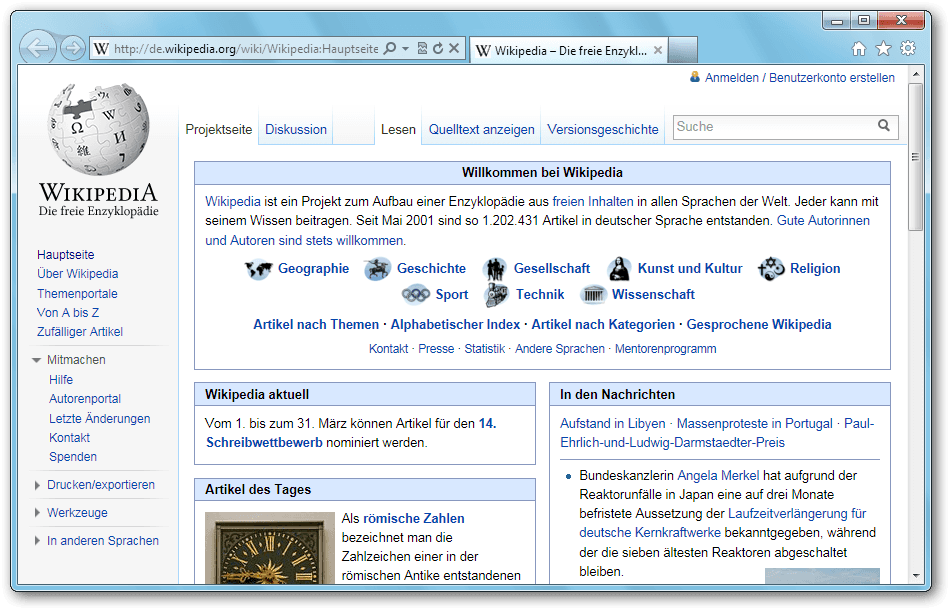Open the Tools gear menu
The width and height of the screenshot is (950, 610).
(908, 48)
